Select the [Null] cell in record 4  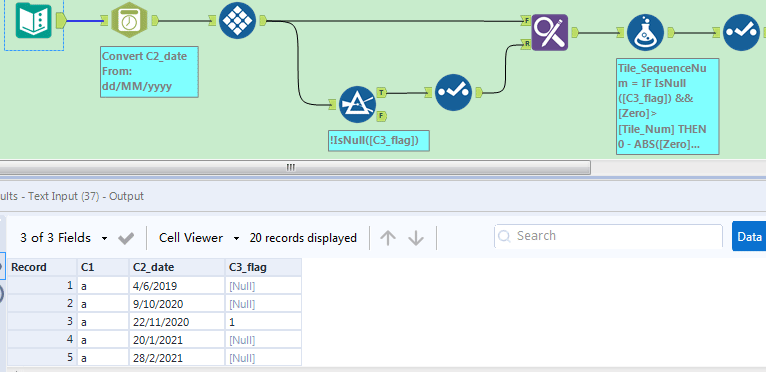(263, 340)
